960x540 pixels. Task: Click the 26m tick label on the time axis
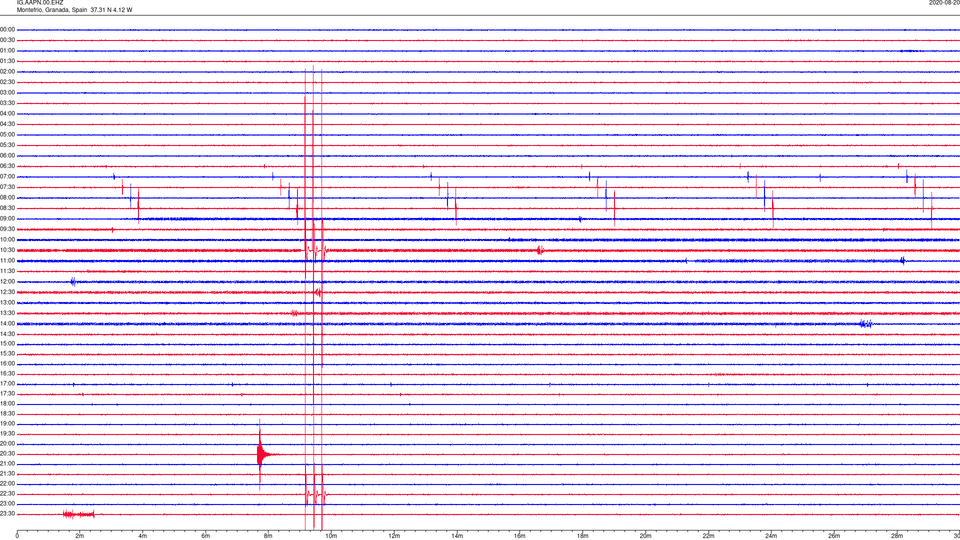[834, 536]
